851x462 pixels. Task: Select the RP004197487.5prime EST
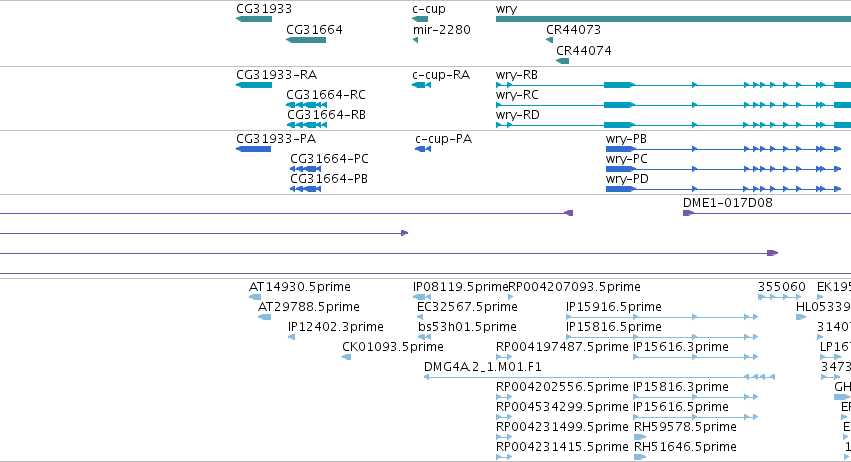coord(504,357)
